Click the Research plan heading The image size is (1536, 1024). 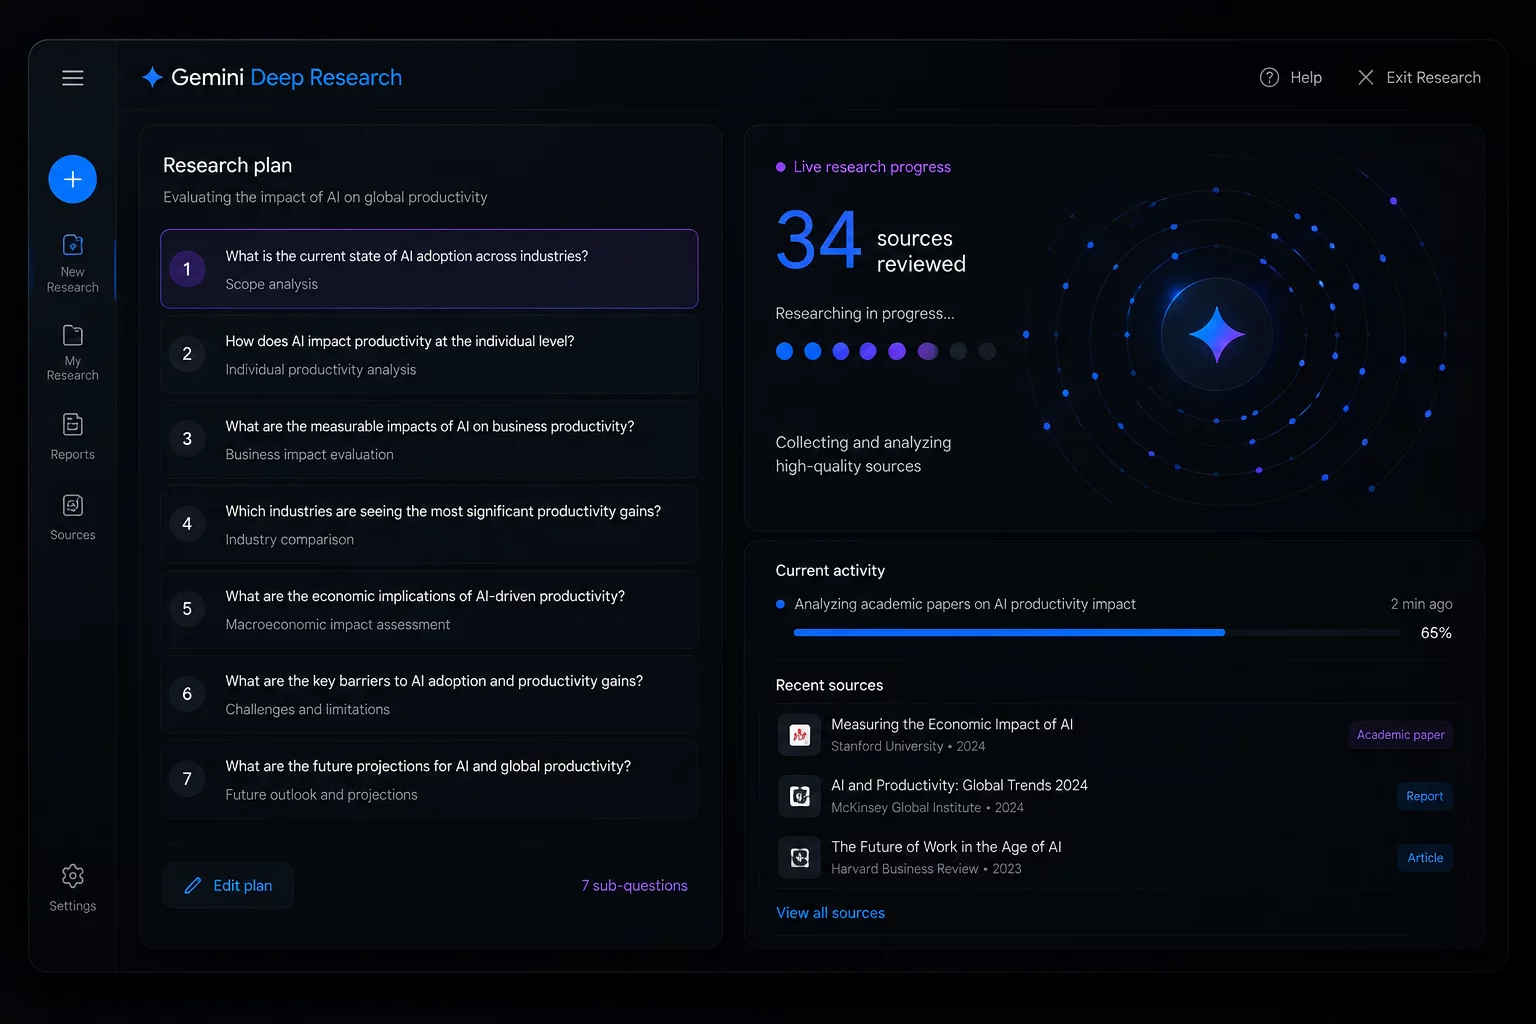pos(227,165)
